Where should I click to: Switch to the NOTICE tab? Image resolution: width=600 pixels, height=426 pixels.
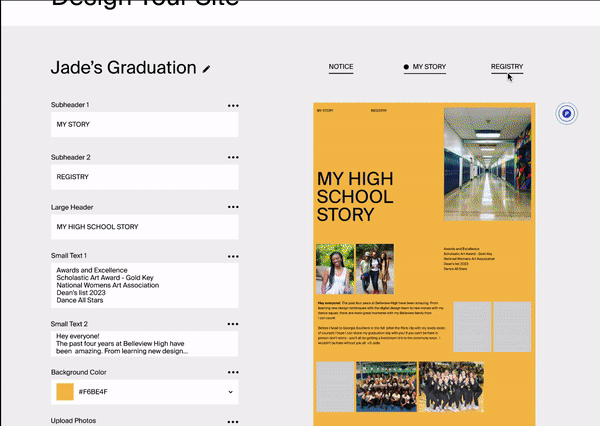coord(341,67)
